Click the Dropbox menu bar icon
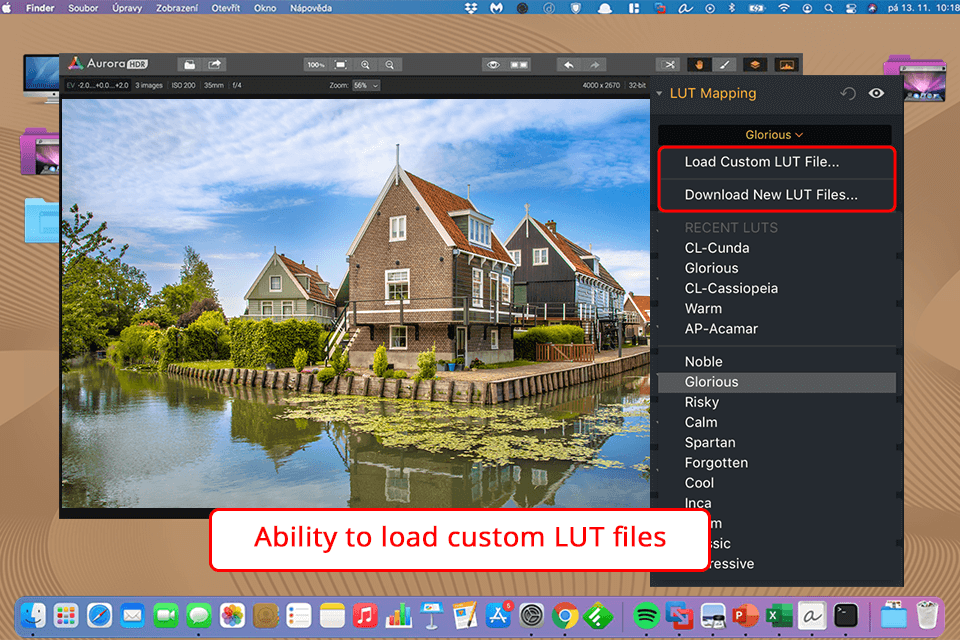The image size is (960, 640). [471, 8]
